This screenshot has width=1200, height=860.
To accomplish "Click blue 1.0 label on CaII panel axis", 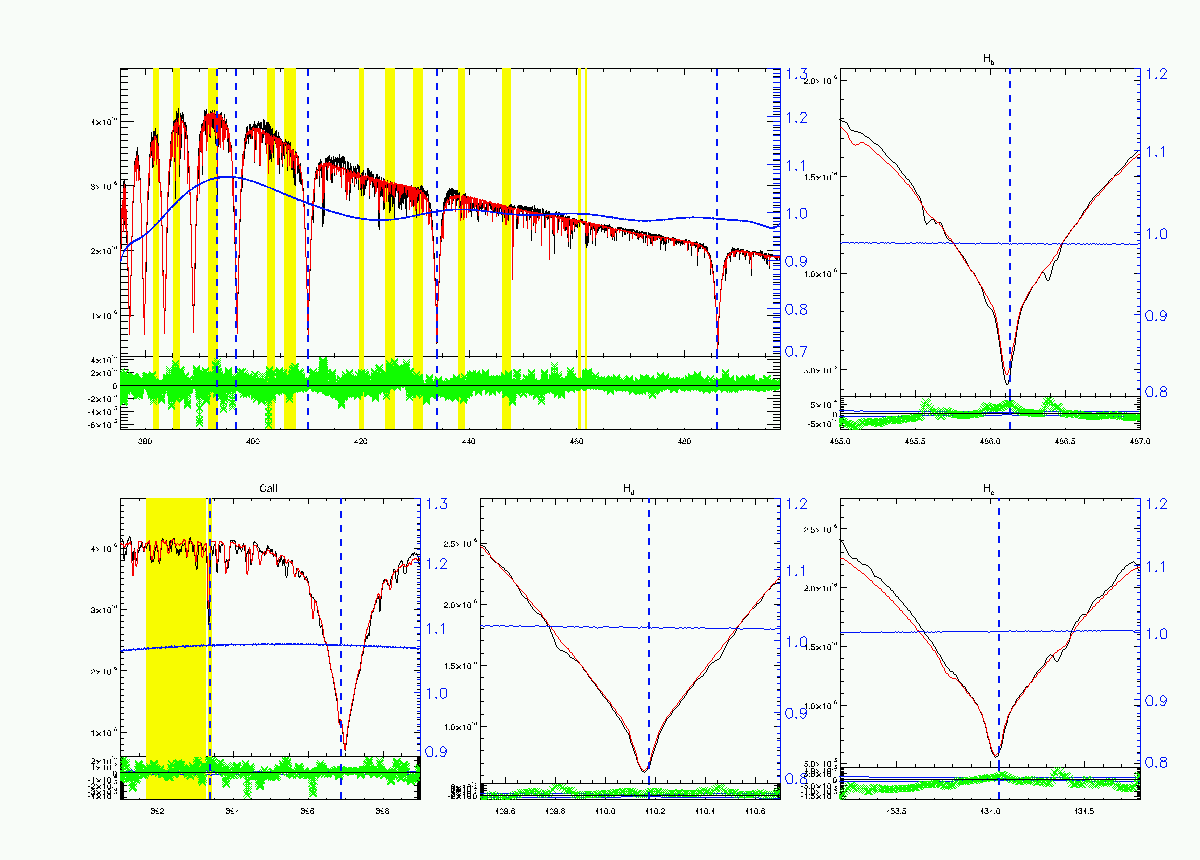I will pyautogui.click(x=438, y=693).
